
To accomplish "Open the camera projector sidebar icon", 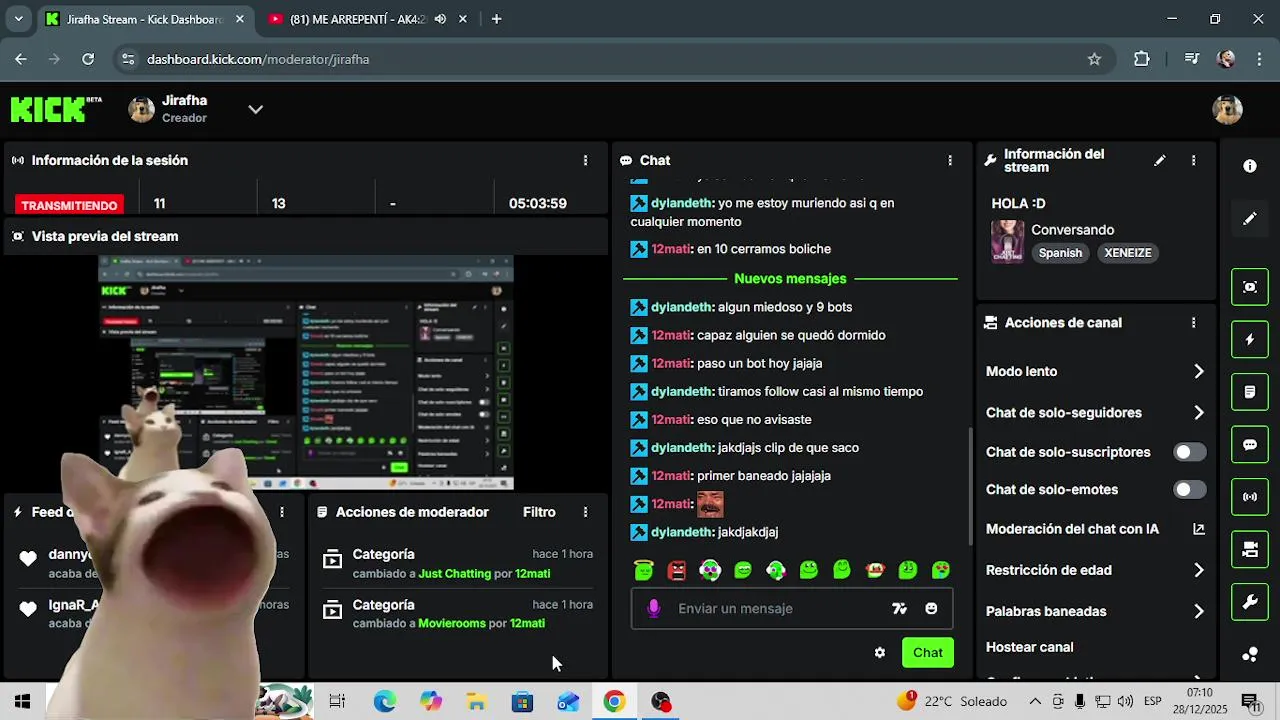I will click(x=1250, y=549).
